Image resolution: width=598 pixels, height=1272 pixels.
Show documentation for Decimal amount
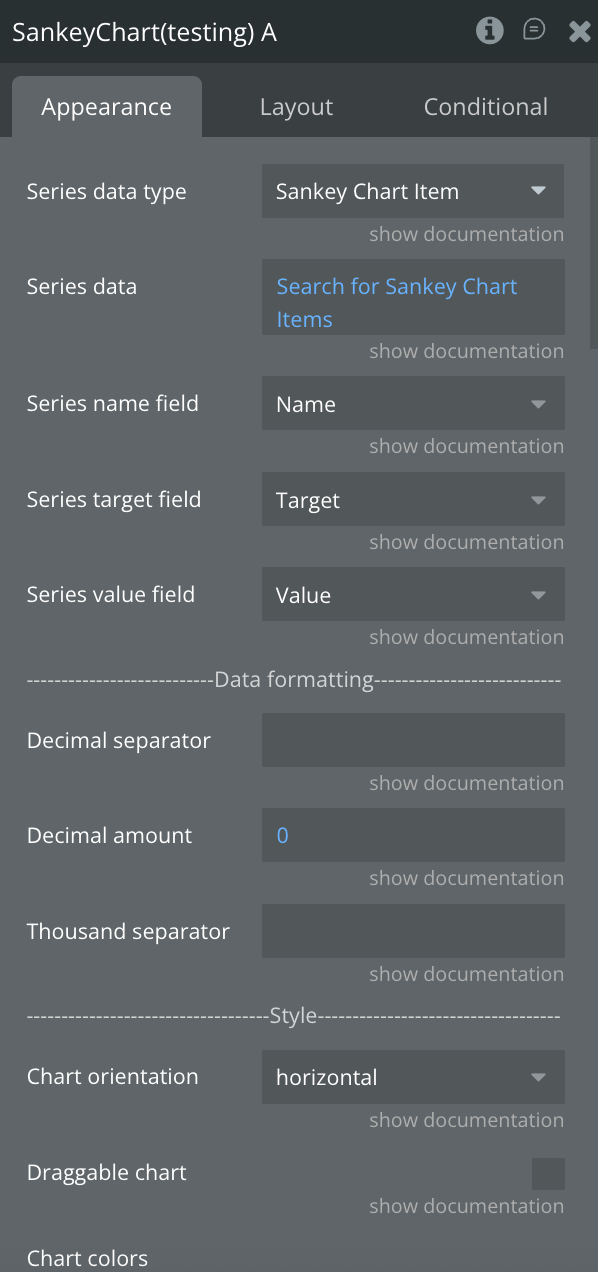point(466,878)
